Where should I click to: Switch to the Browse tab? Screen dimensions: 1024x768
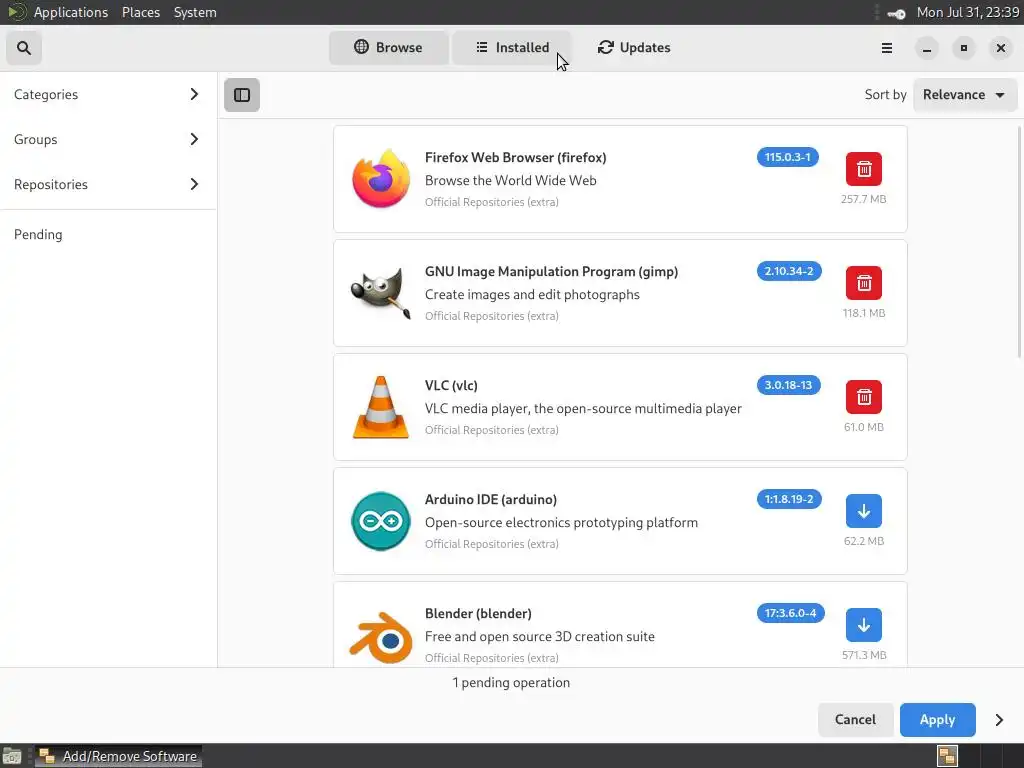(x=389, y=48)
